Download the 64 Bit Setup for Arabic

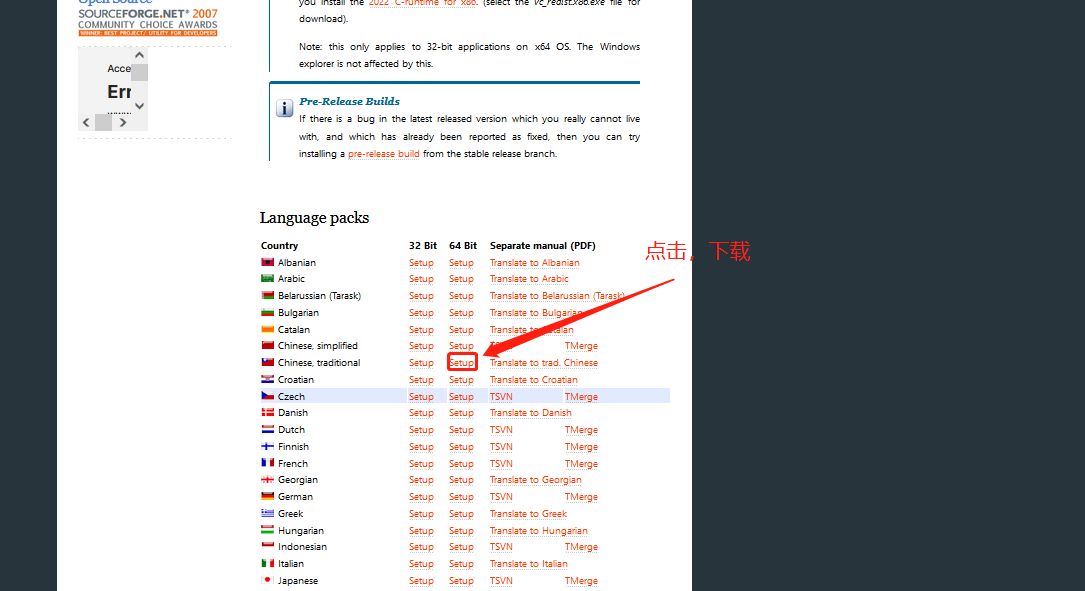[x=462, y=279]
